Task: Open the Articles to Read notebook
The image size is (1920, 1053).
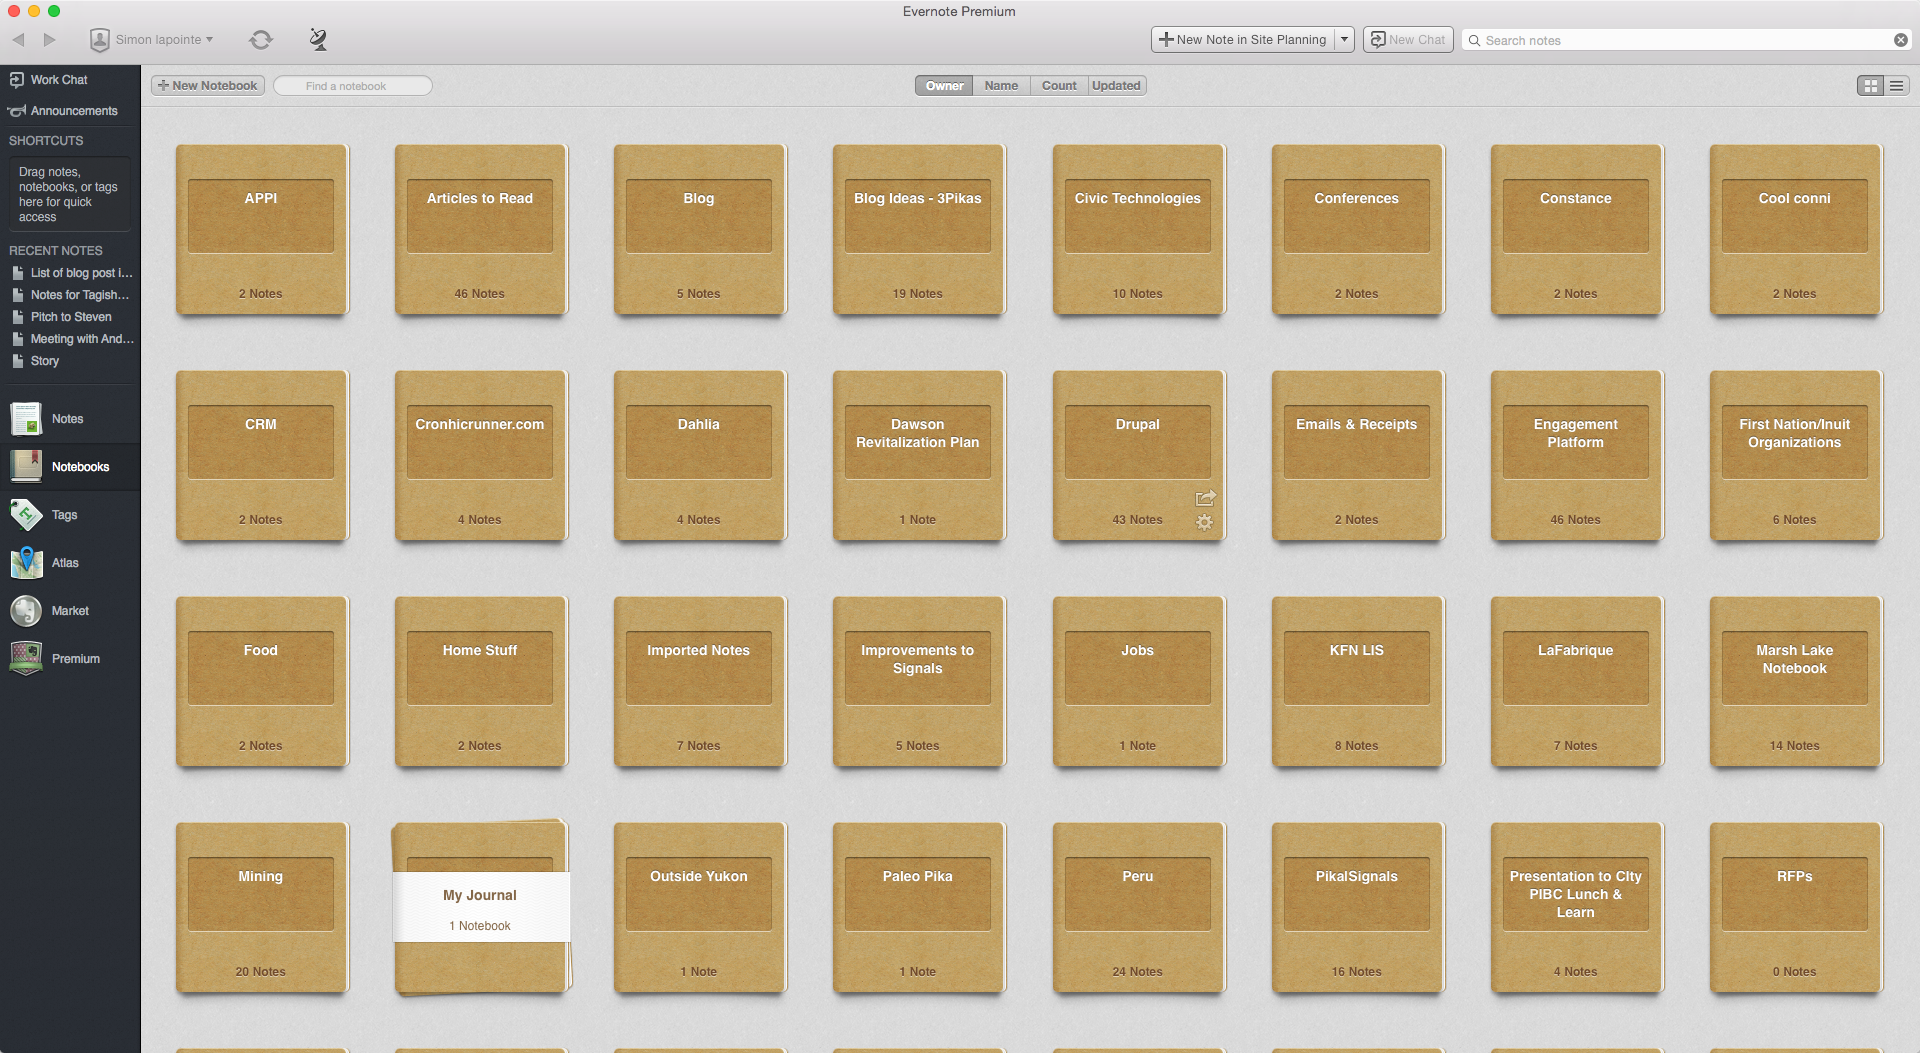Action: [x=480, y=230]
